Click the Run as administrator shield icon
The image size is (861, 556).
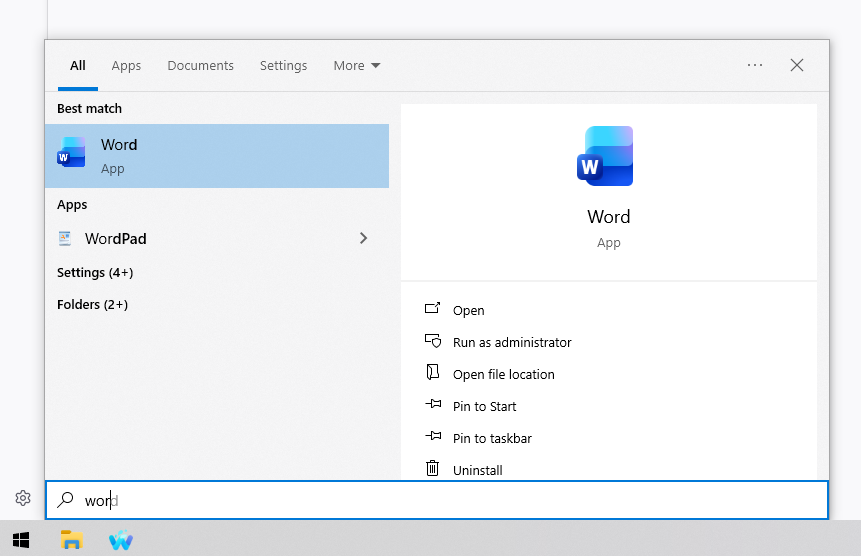433,341
